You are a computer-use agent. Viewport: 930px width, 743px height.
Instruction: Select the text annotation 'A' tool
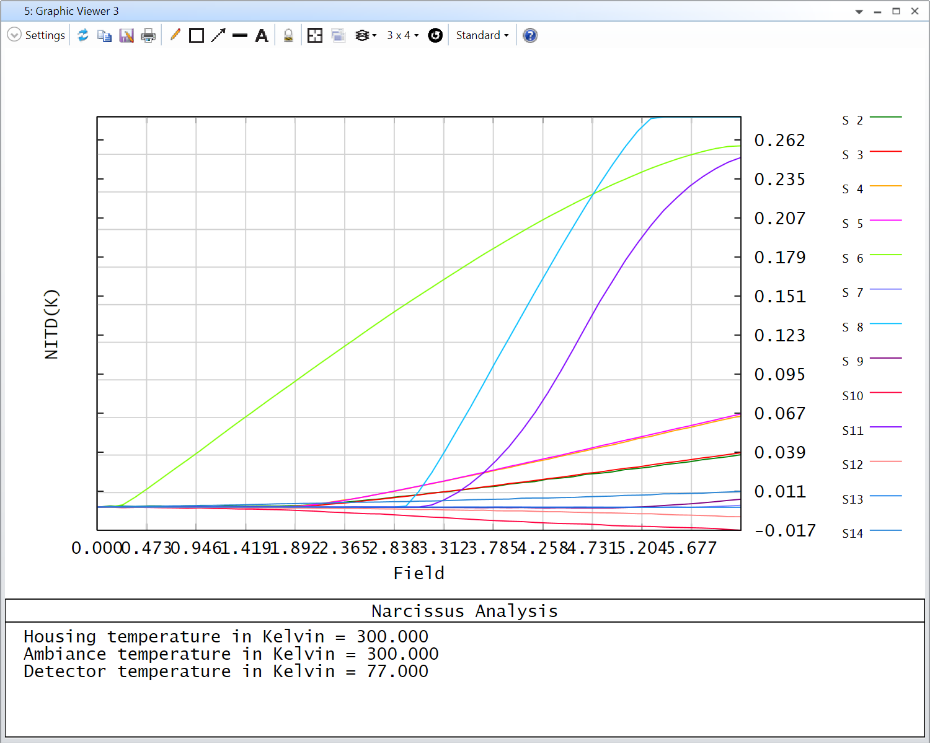pyautogui.click(x=262, y=35)
